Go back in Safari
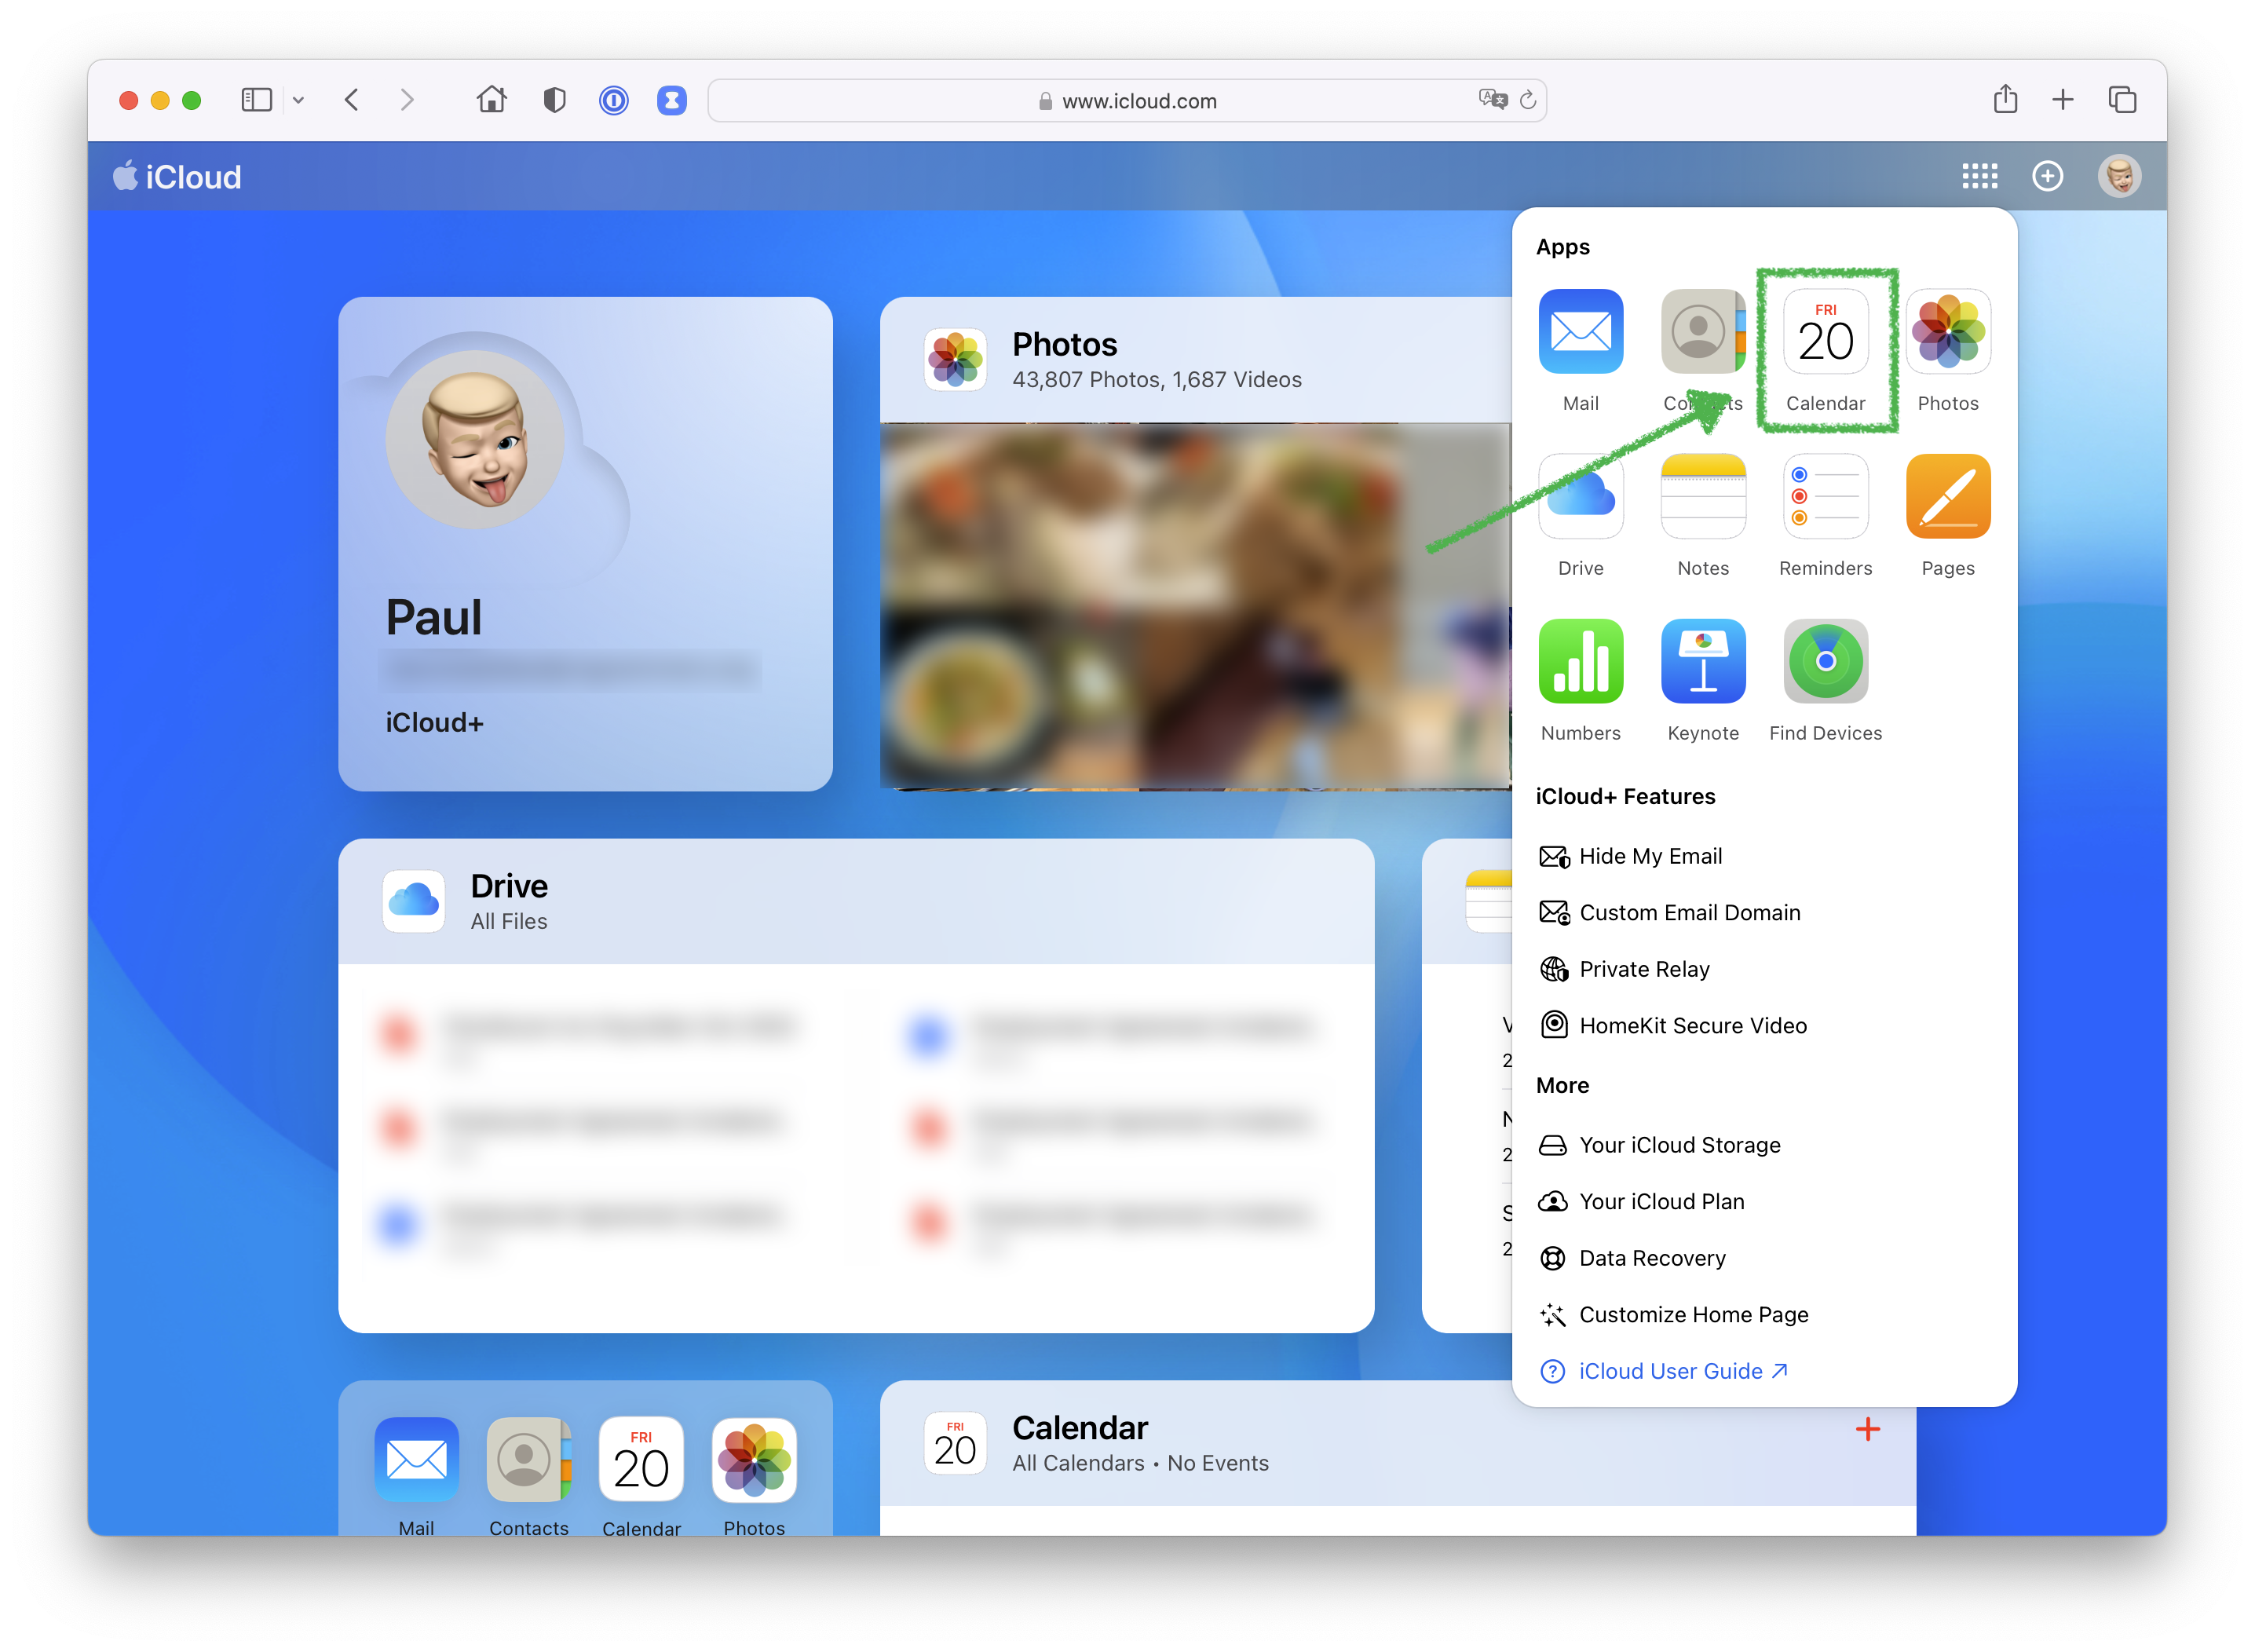 point(351,99)
